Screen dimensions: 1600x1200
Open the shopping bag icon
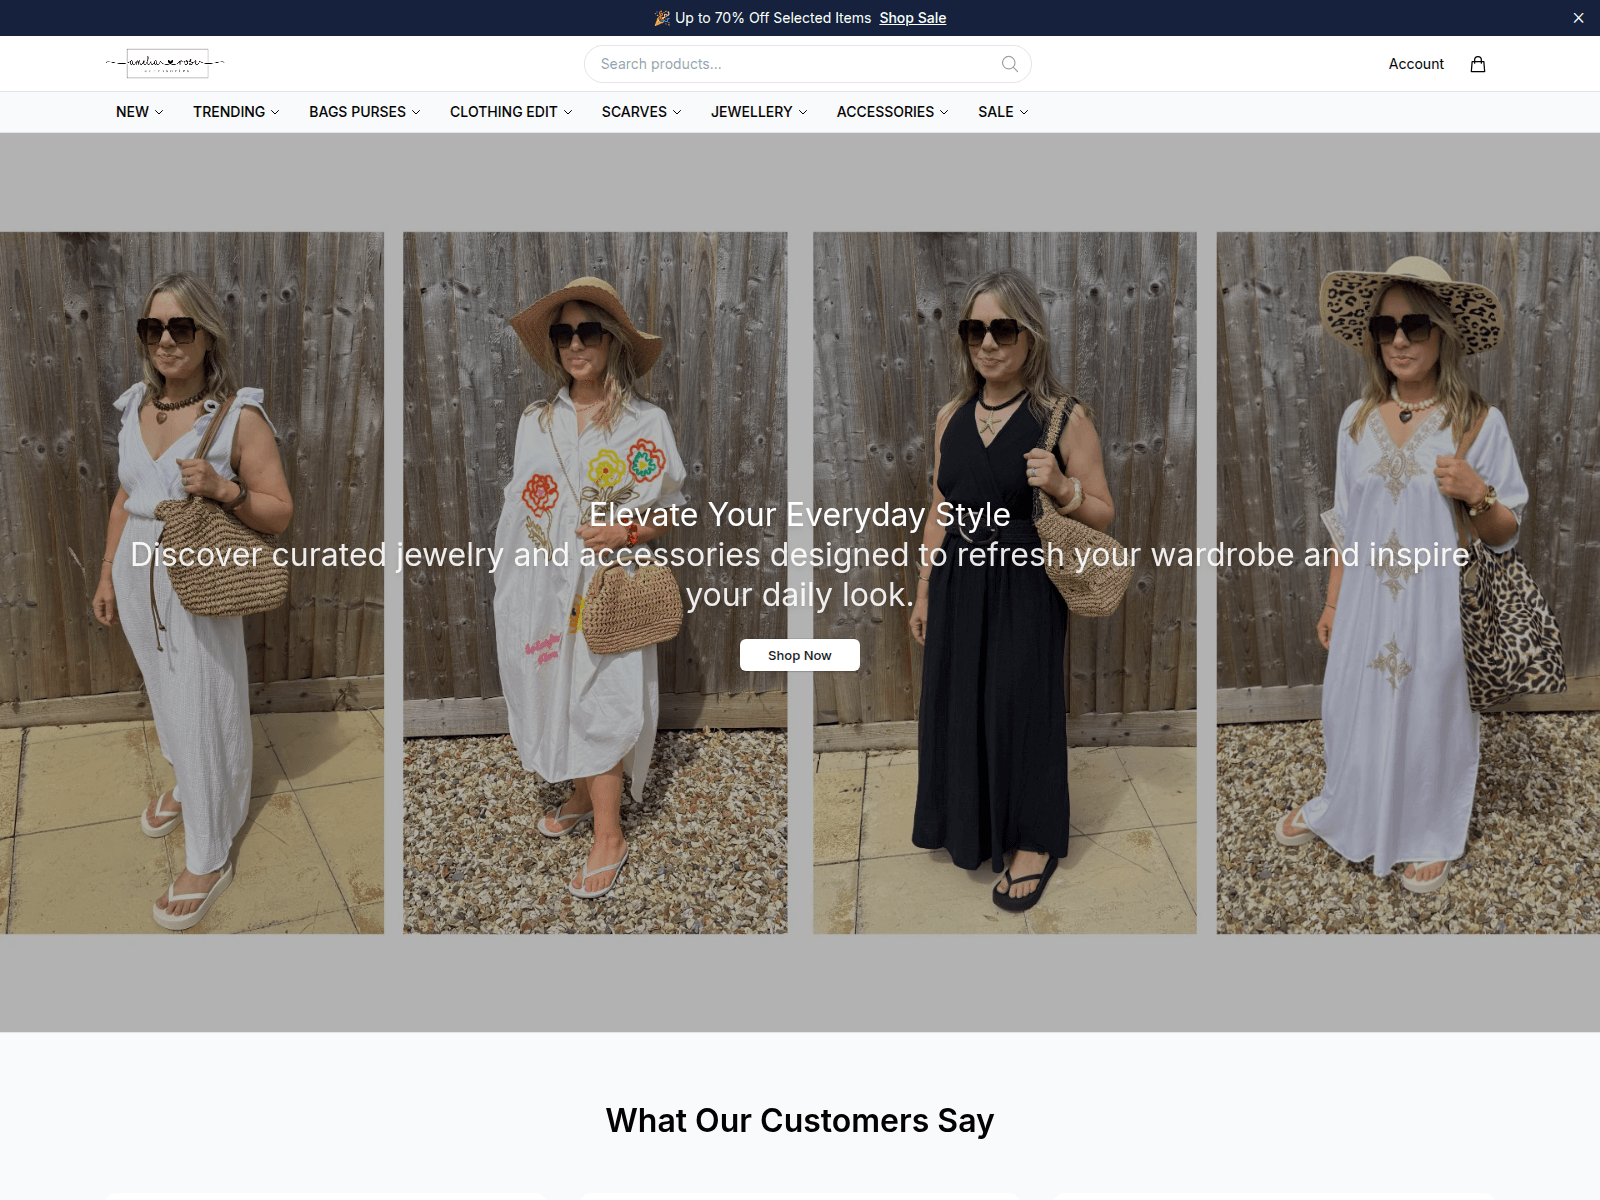pos(1478,64)
